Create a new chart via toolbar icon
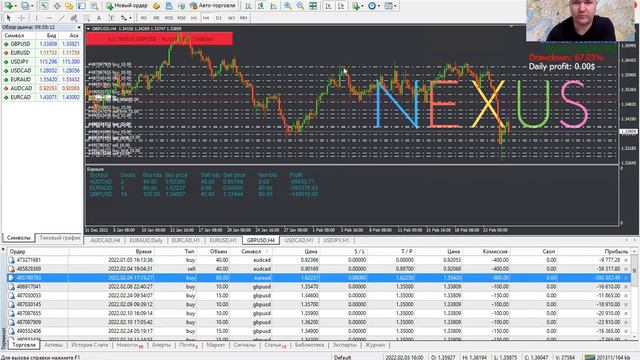Screen dimensions: 640x360 pyautogui.click(x=8, y=6)
